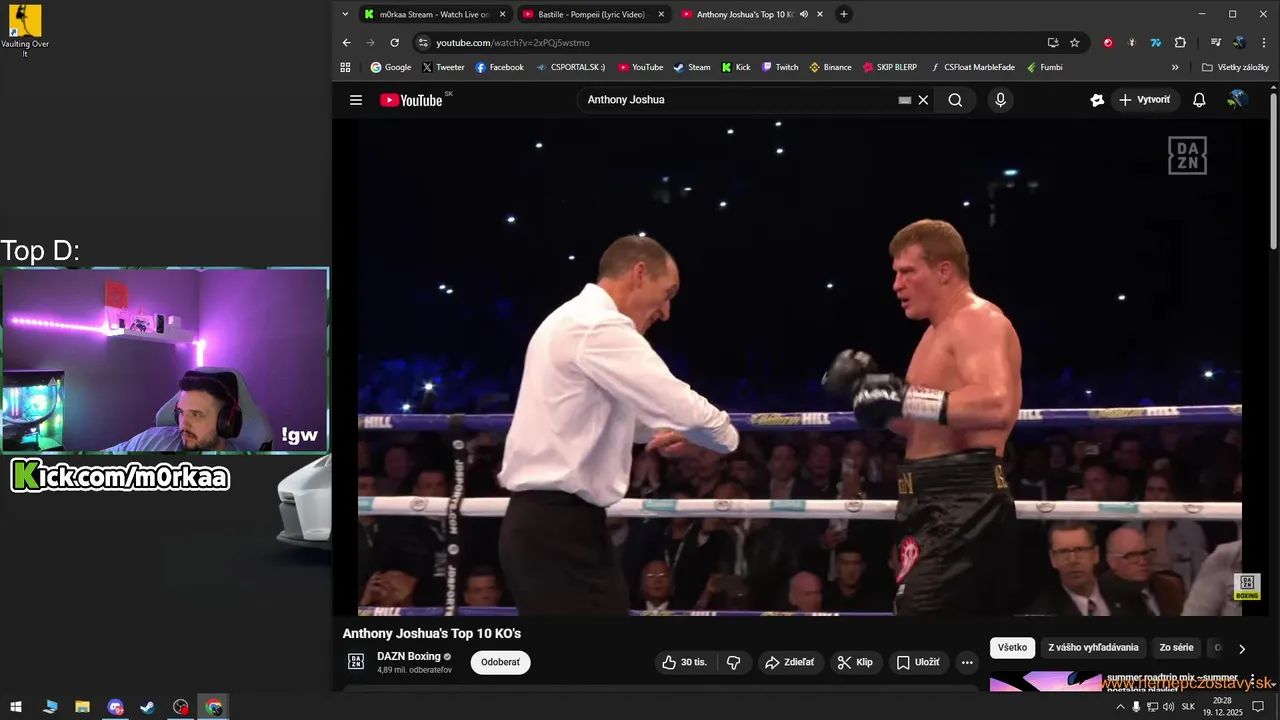Save the video with Uložiť
1280x720 pixels.
click(918, 662)
